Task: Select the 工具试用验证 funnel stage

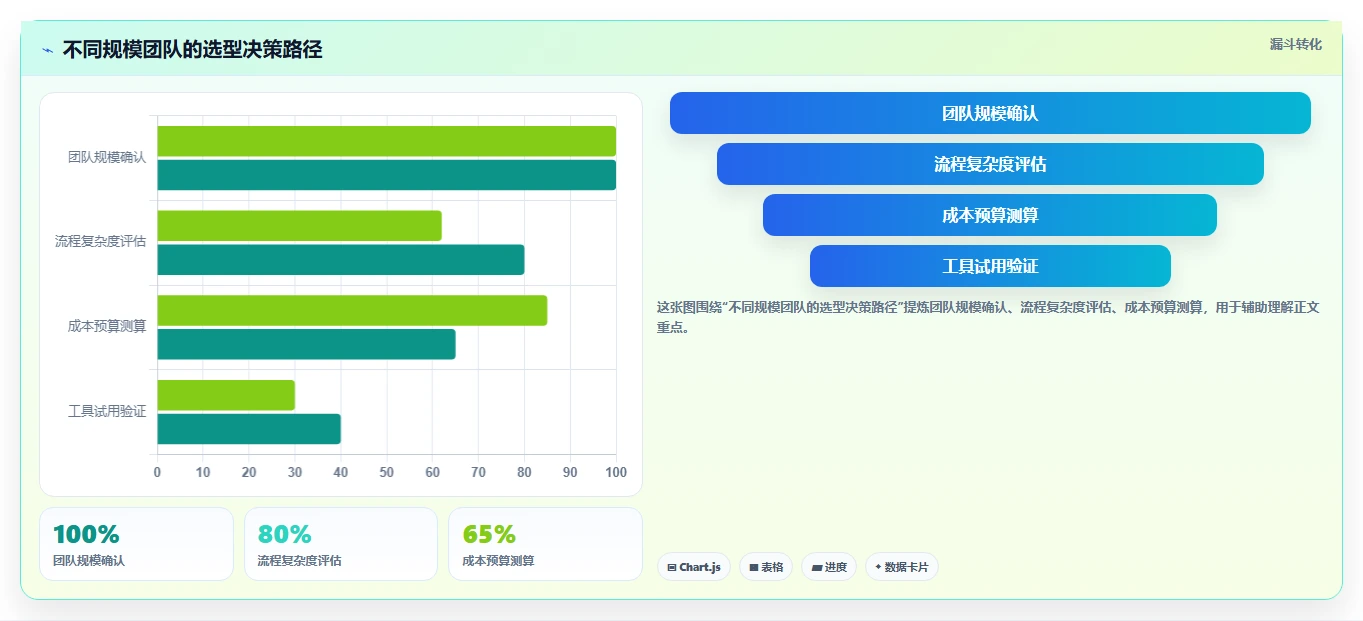Action: click(x=990, y=266)
